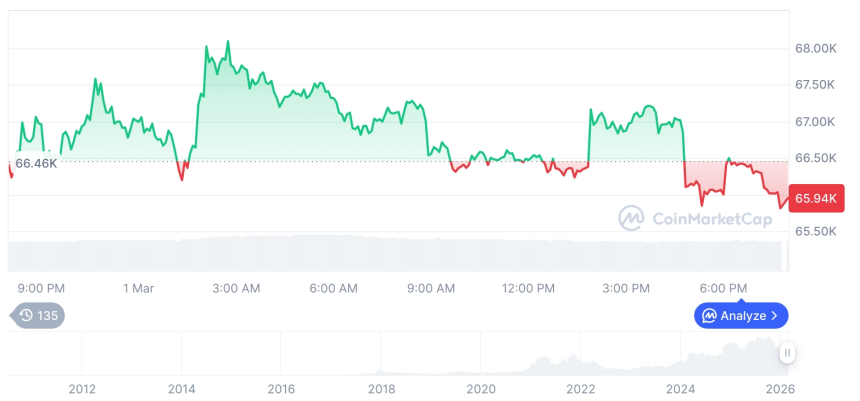
Task: Open the Analyze button
Action: [741, 316]
